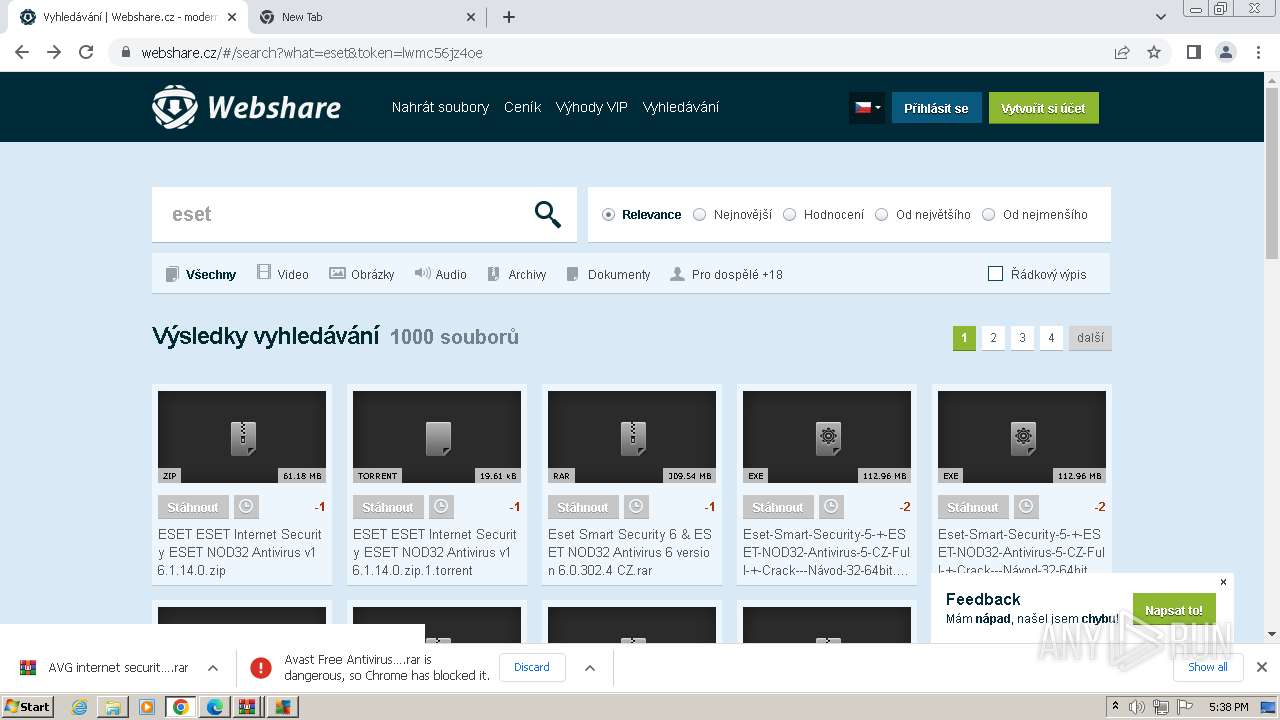Screen dimensions: 1280x720
Task: Filter results by Obrázky
Action: pyautogui.click(x=362, y=274)
